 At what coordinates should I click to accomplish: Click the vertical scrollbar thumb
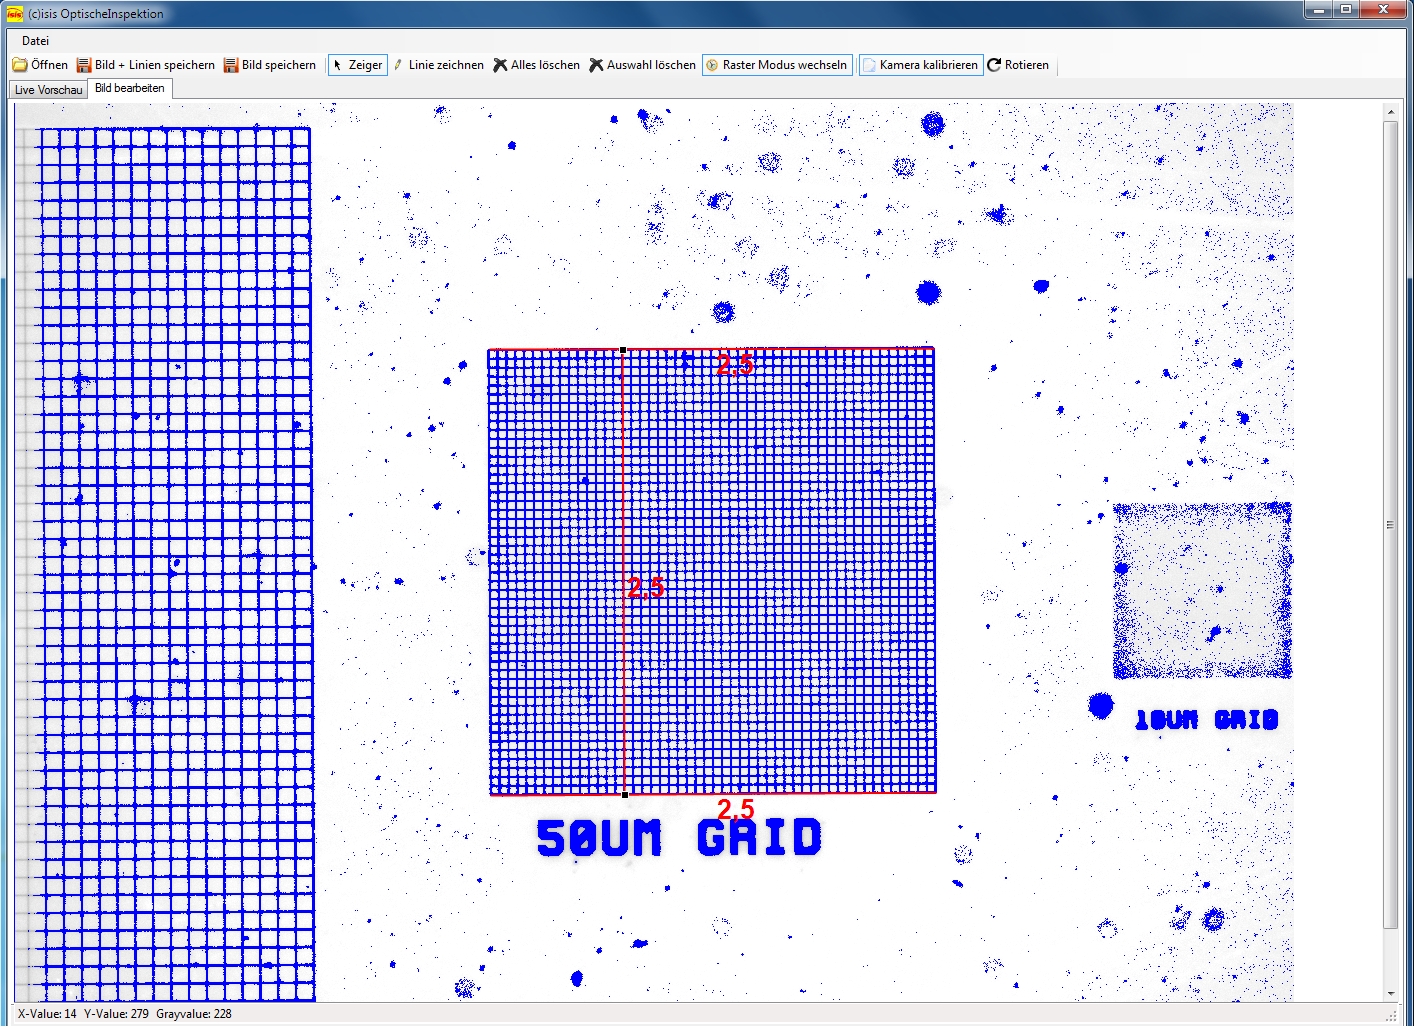1390,524
